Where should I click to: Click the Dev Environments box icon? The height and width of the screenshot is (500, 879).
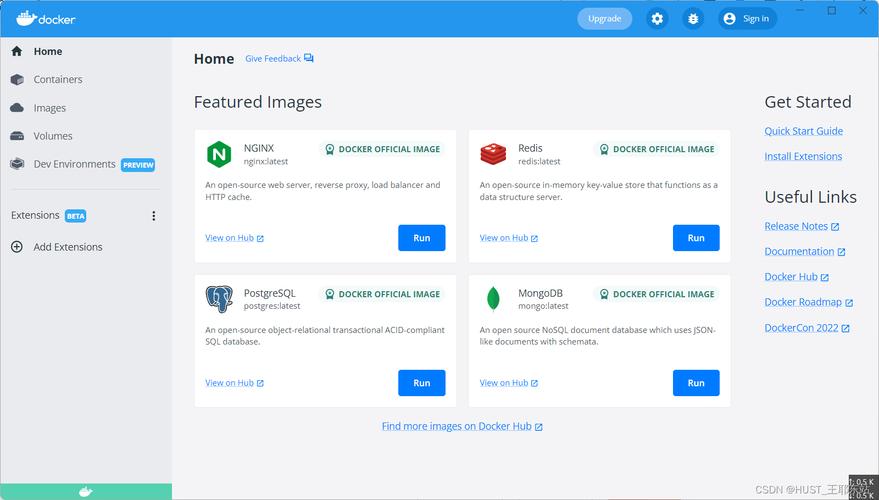pos(17,164)
